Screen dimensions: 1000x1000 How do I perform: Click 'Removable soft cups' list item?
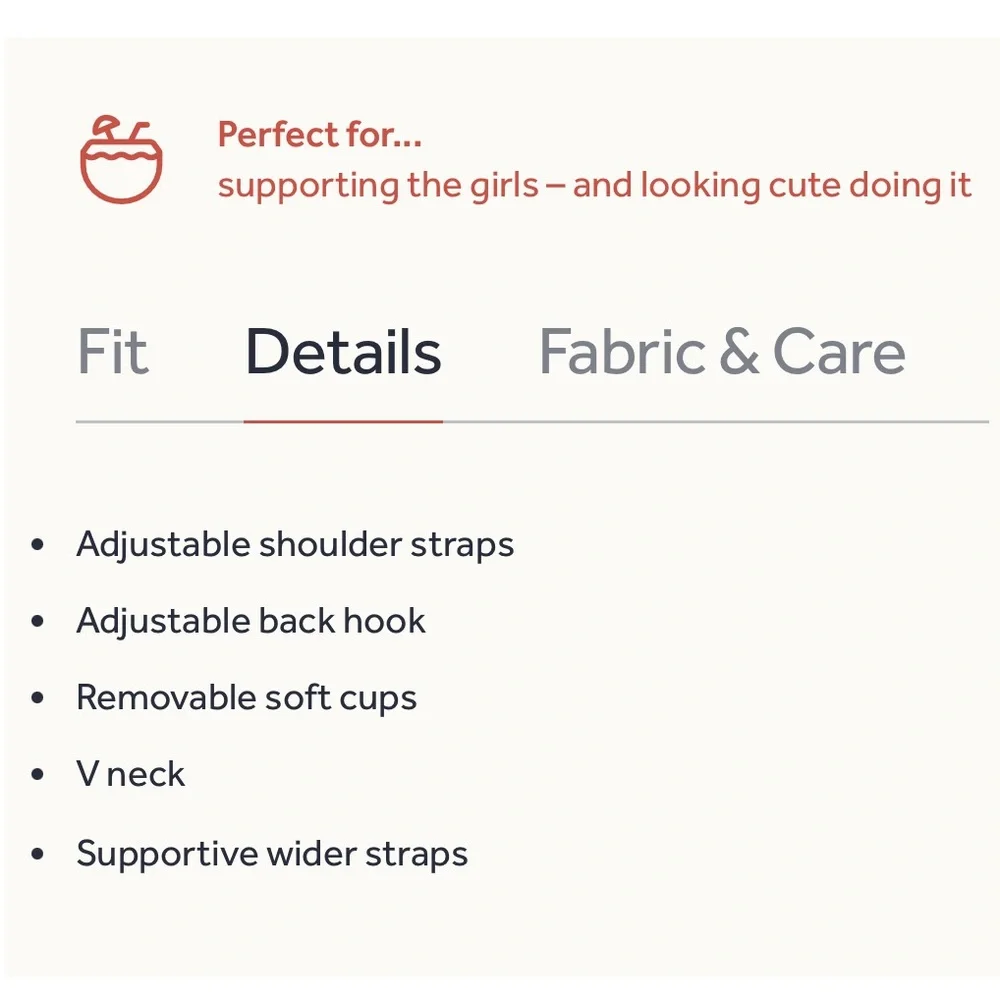246,698
